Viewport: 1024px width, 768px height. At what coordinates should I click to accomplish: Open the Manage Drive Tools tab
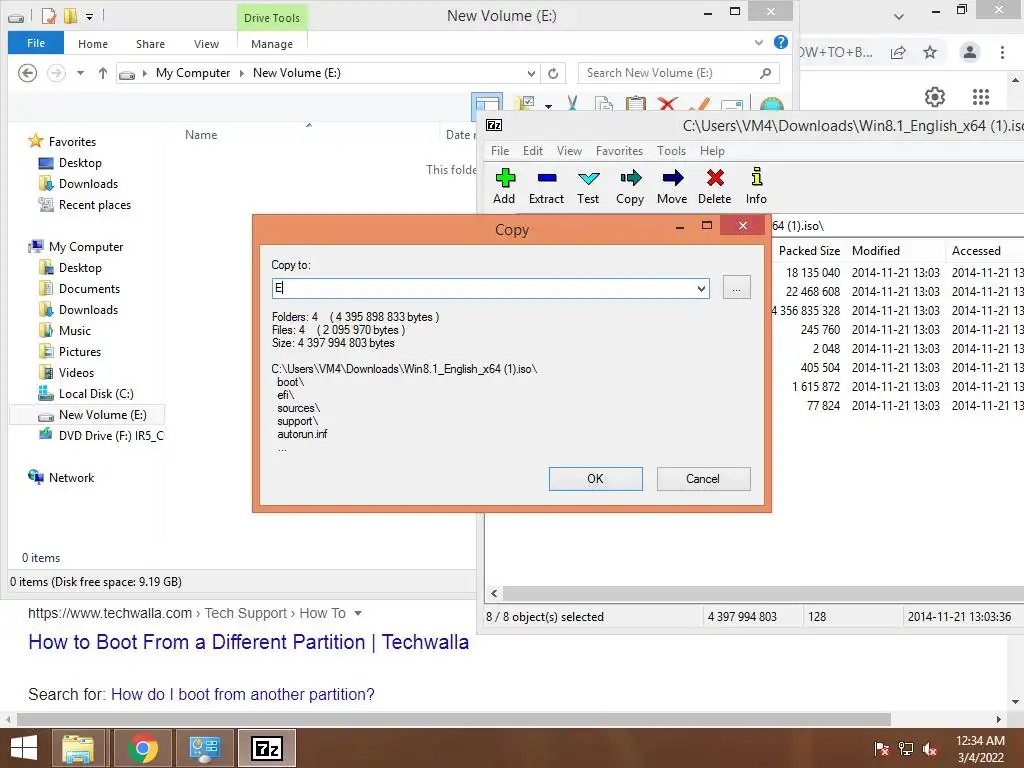pos(272,44)
